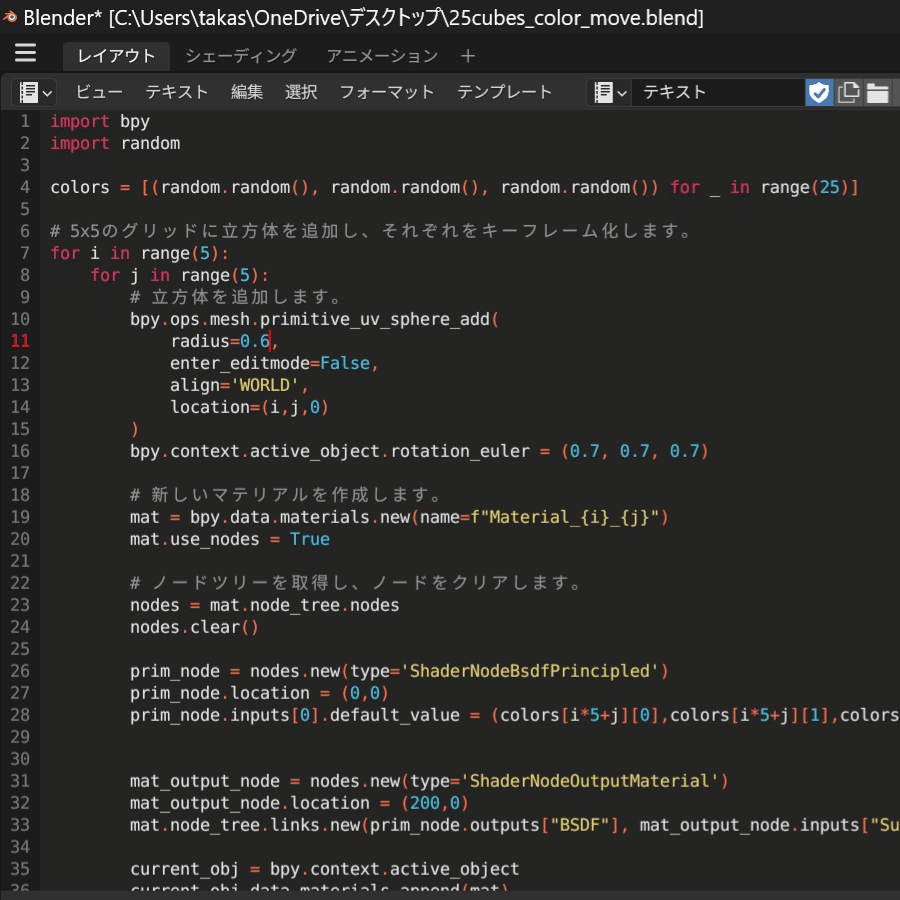This screenshot has width=900, height=900.
Task: Click the text editor type icon at top-left
Action: [28, 92]
